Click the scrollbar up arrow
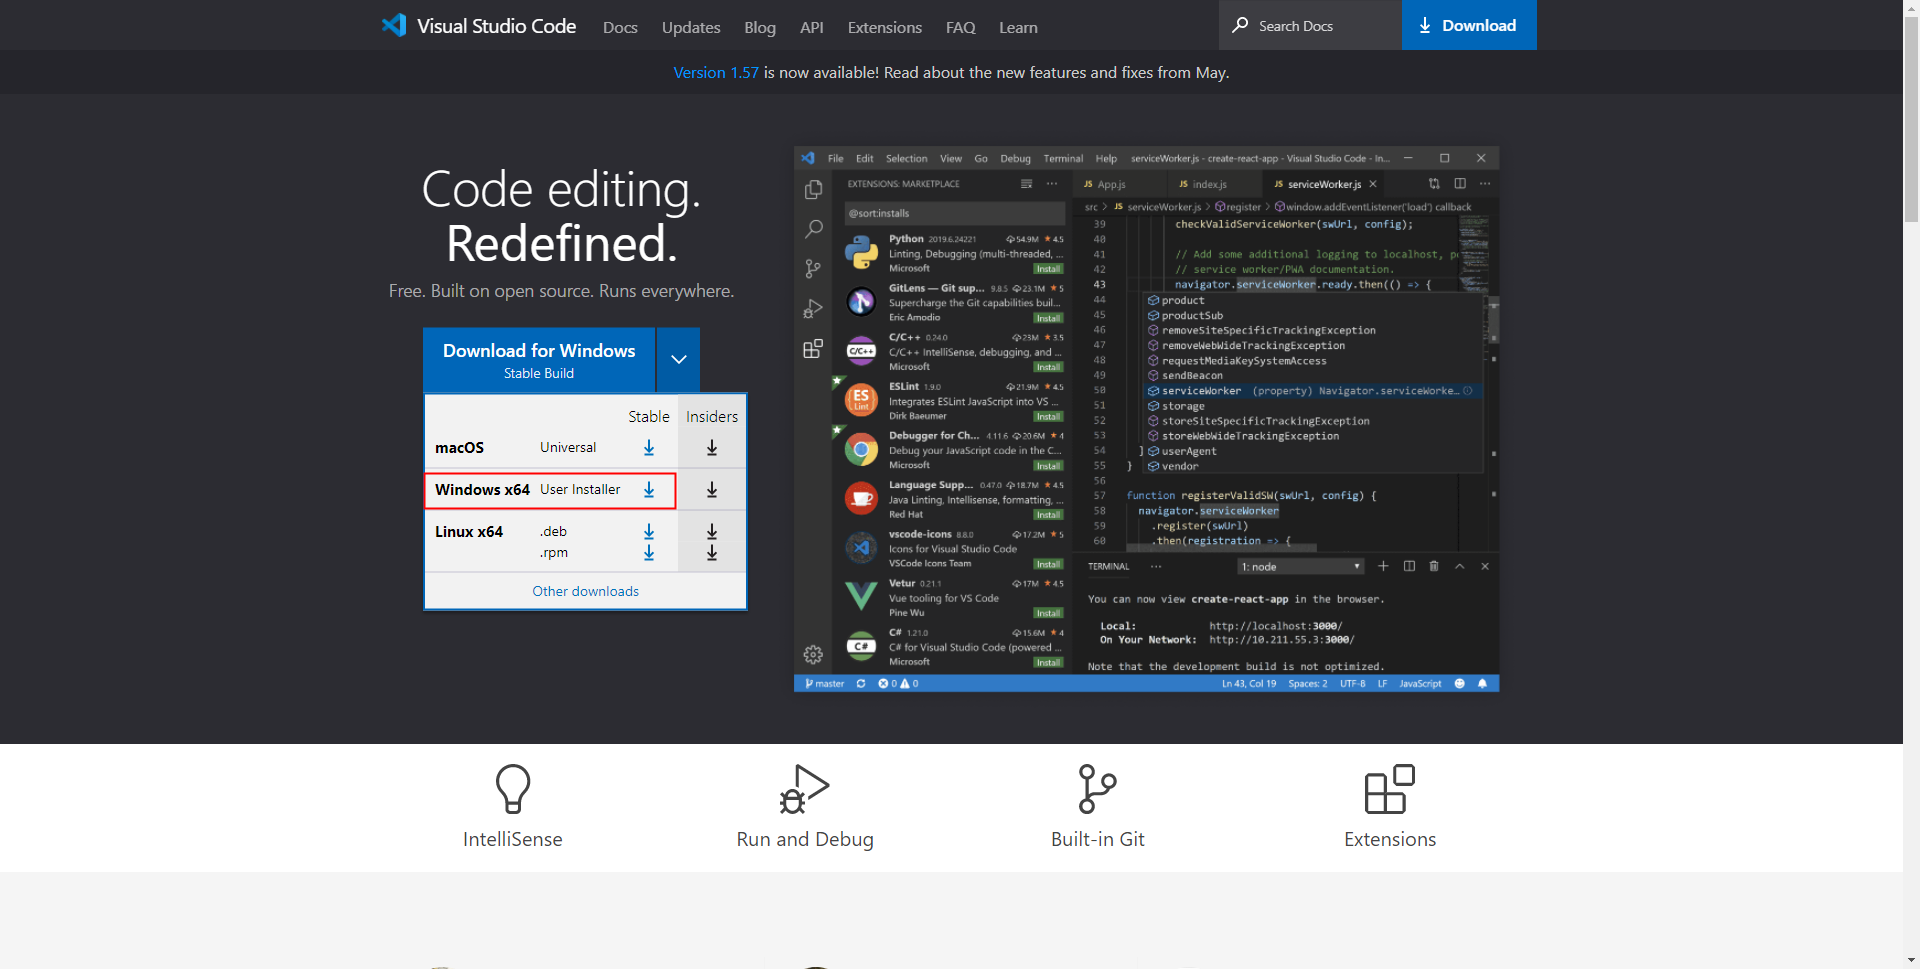Image resolution: width=1920 pixels, height=969 pixels. point(1911,8)
